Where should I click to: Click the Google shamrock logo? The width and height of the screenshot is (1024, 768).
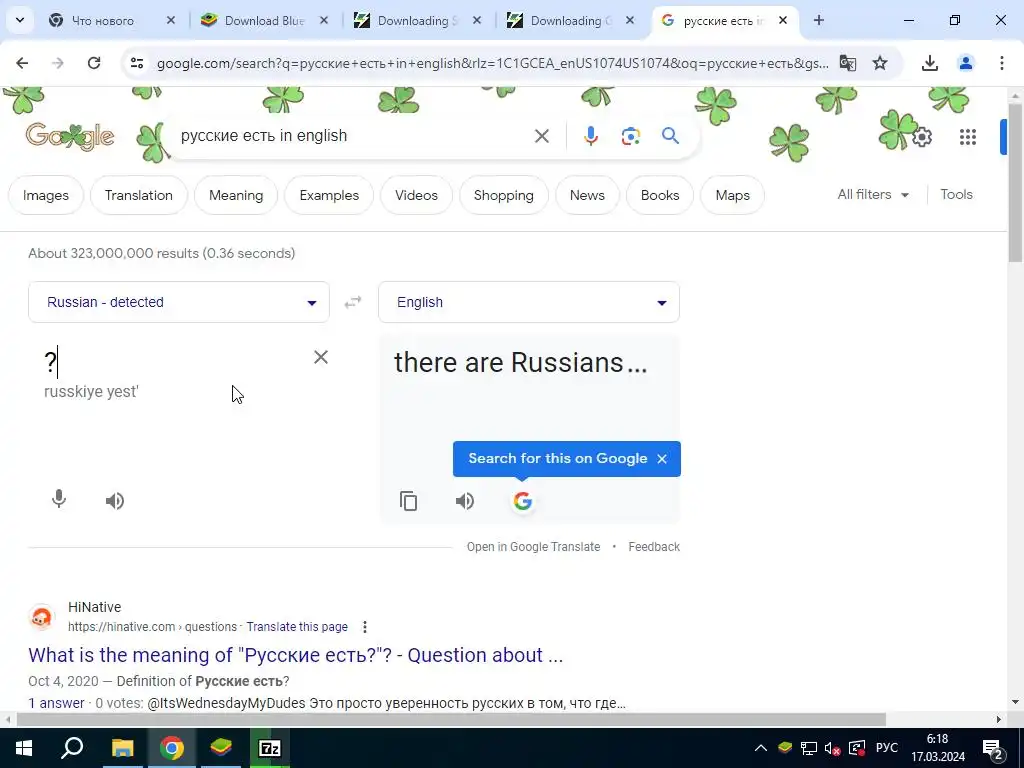click(x=70, y=136)
